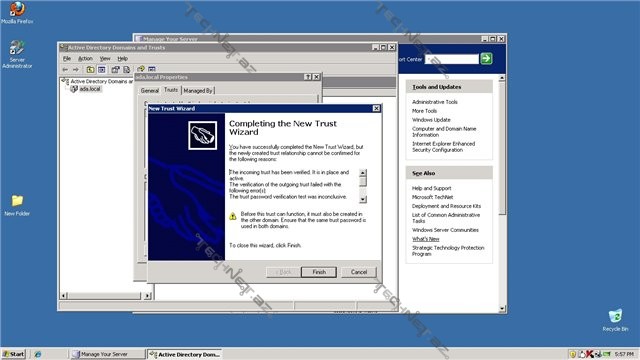Open Deployment and Resource Kits link
640x360 pixels.
point(446,206)
